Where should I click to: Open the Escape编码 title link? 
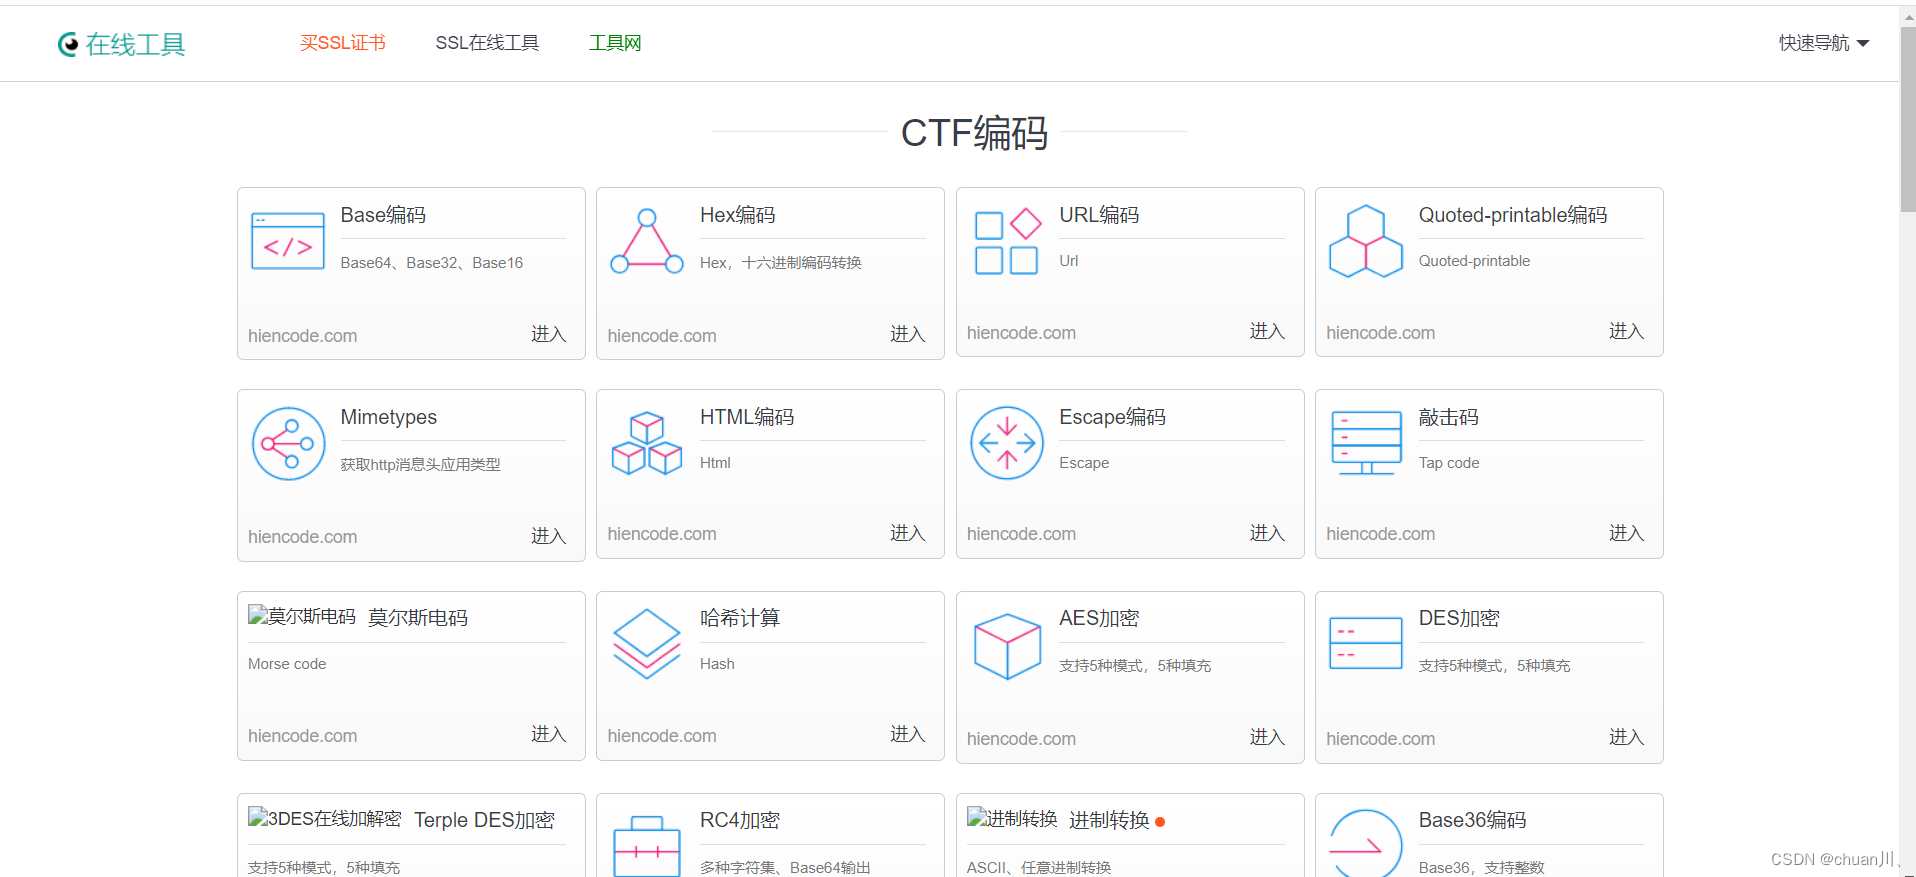coord(1112,417)
